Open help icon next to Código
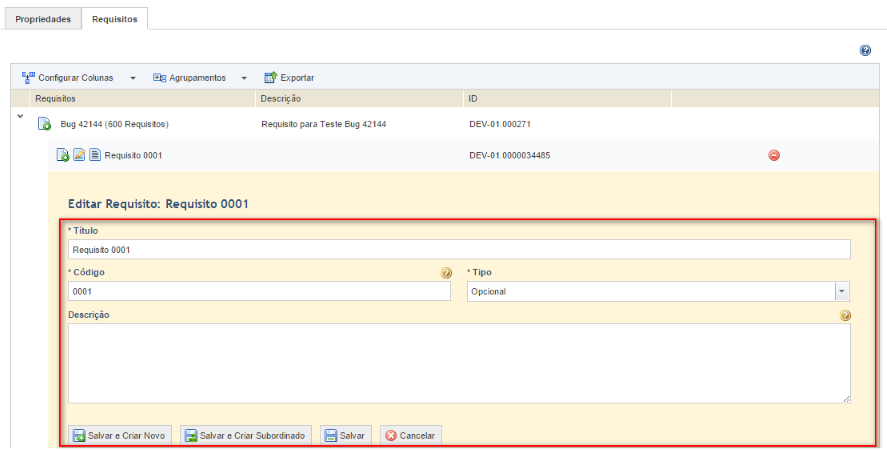The image size is (887, 450). coord(446,273)
